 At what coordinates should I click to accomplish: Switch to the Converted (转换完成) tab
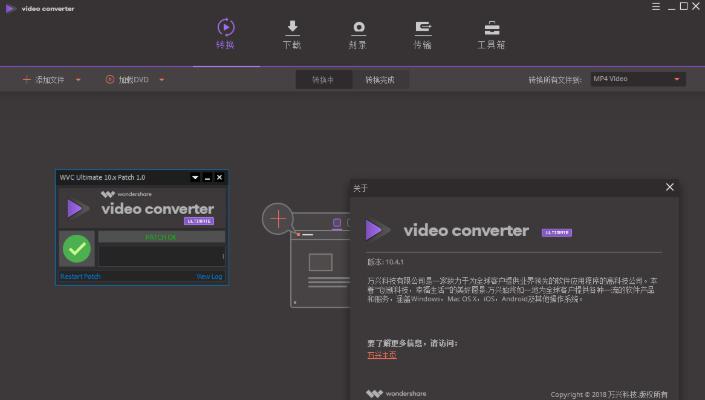click(380, 80)
